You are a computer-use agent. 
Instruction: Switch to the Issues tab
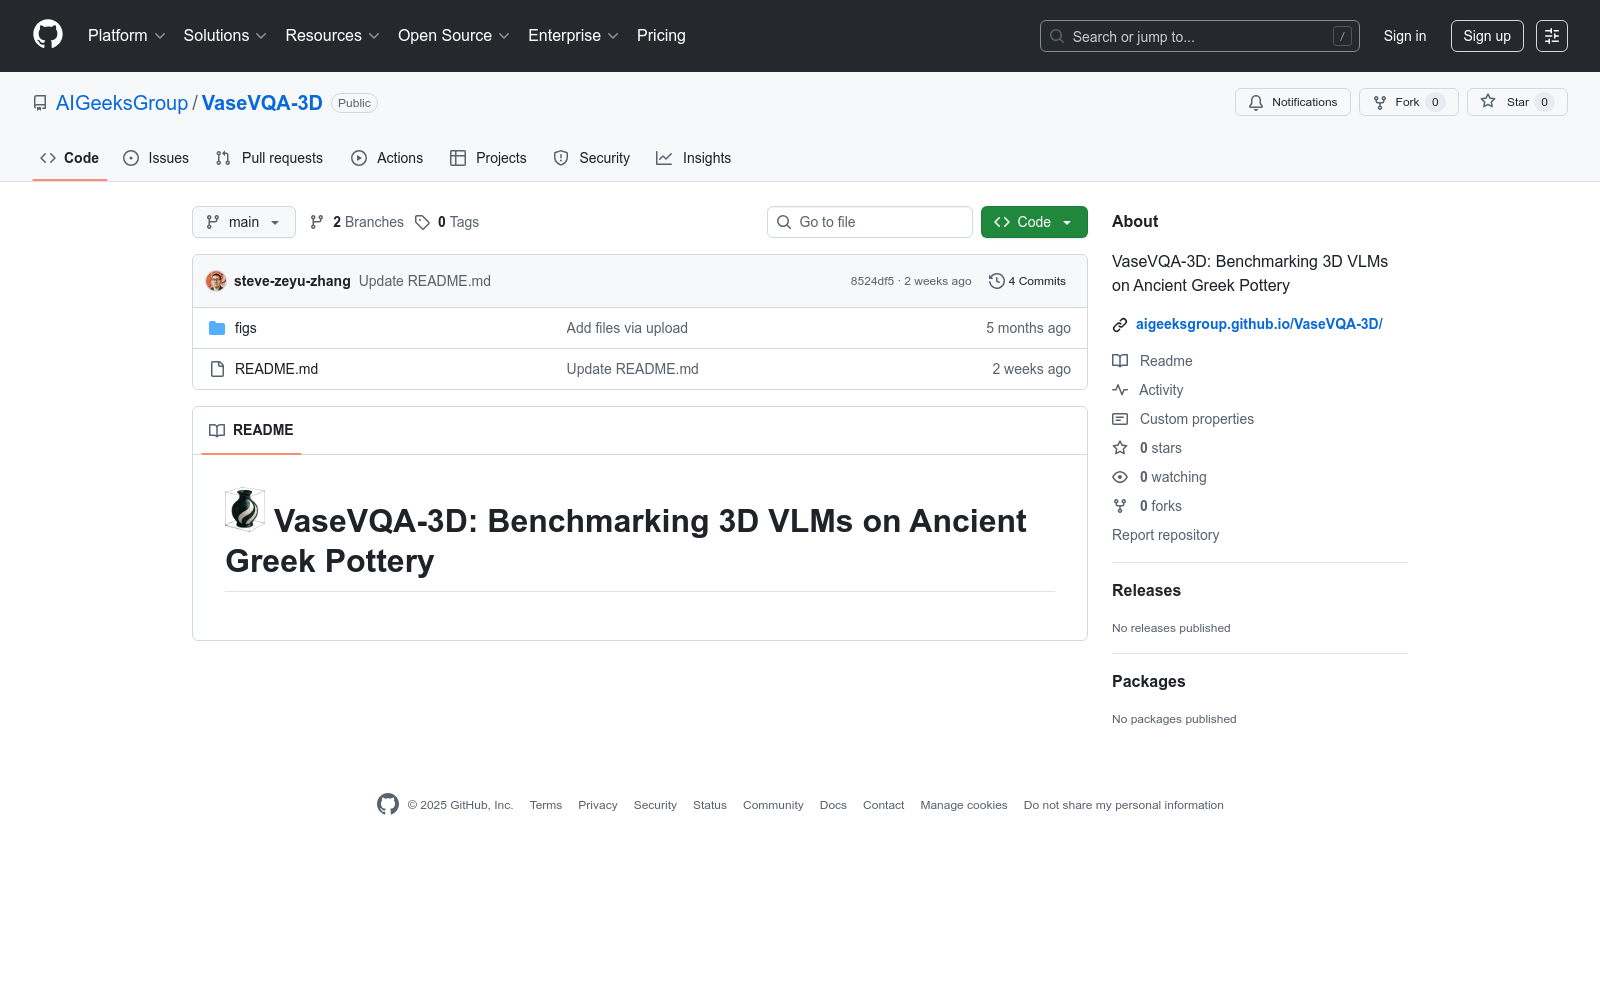click(x=156, y=158)
